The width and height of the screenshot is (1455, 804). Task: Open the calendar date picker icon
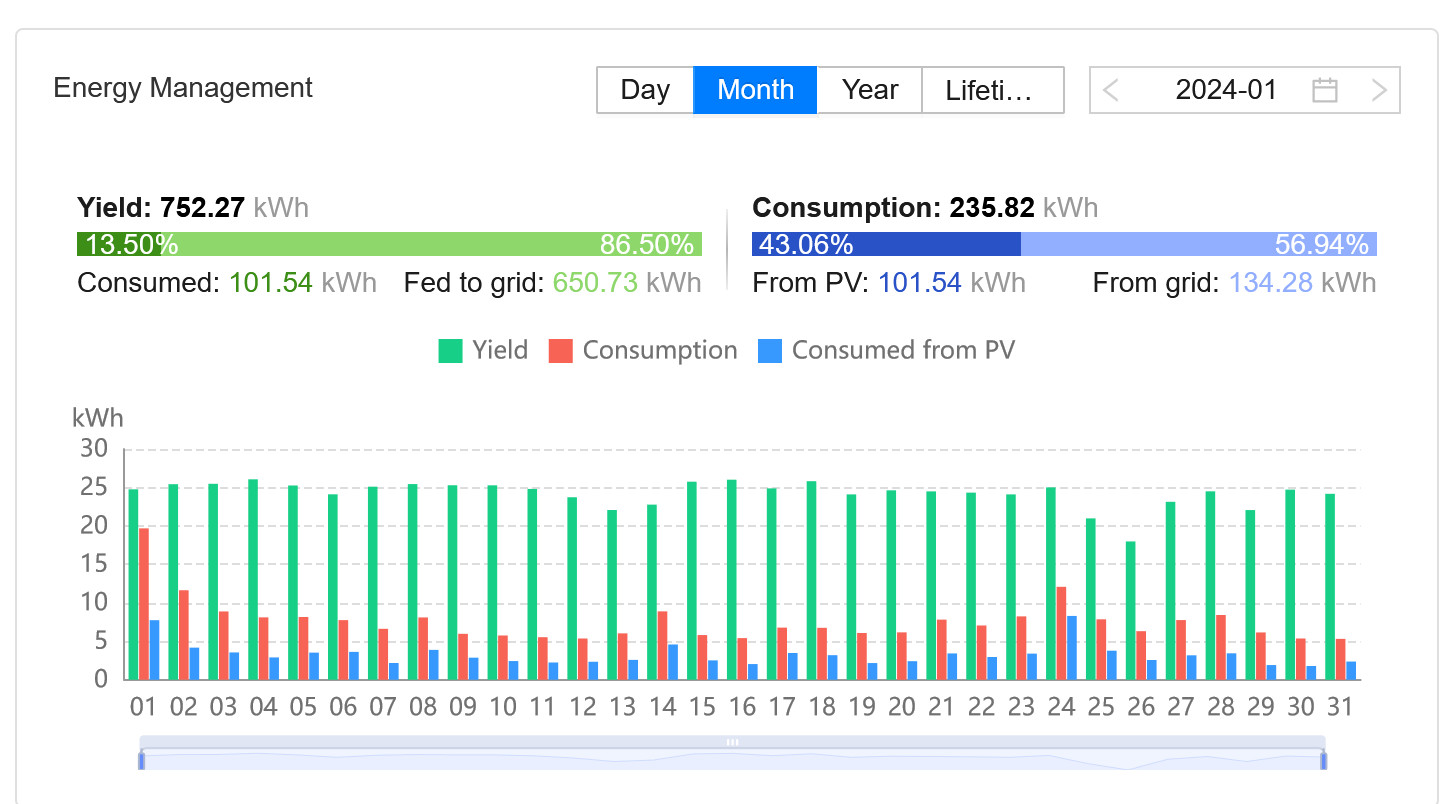pos(1324,90)
